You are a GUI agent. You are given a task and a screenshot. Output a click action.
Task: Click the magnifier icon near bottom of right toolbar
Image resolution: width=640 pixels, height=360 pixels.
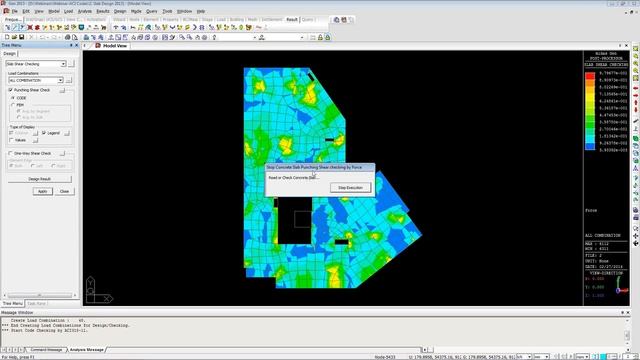tap(636, 229)
